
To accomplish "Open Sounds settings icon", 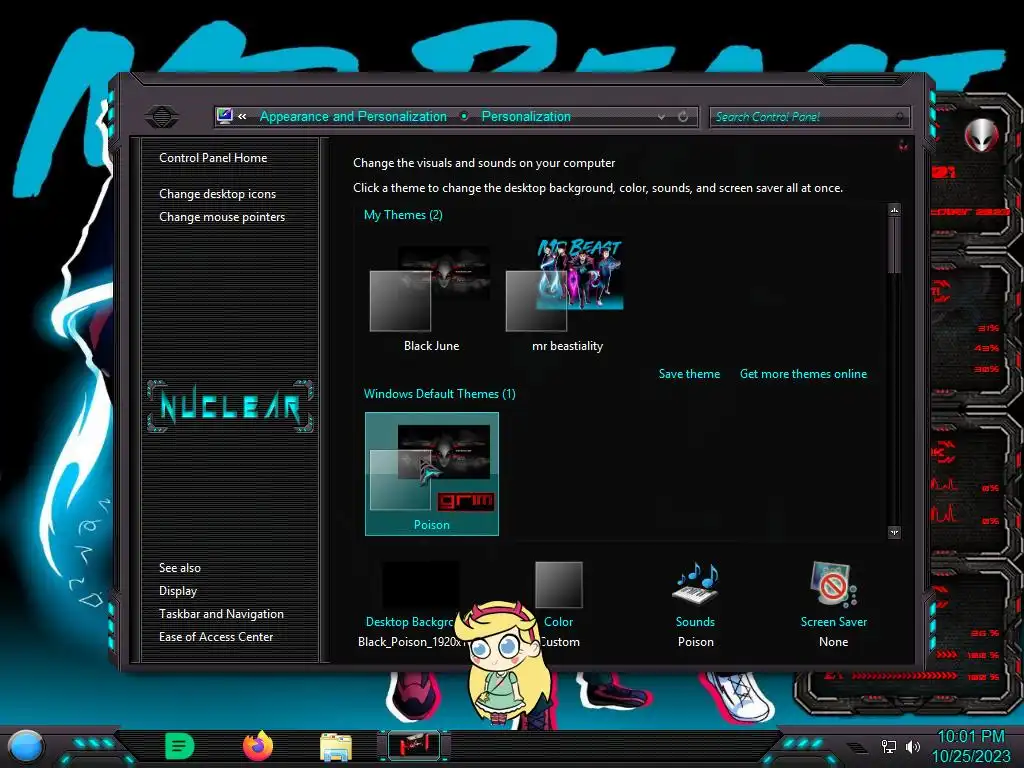I will (x=696, y=583).
